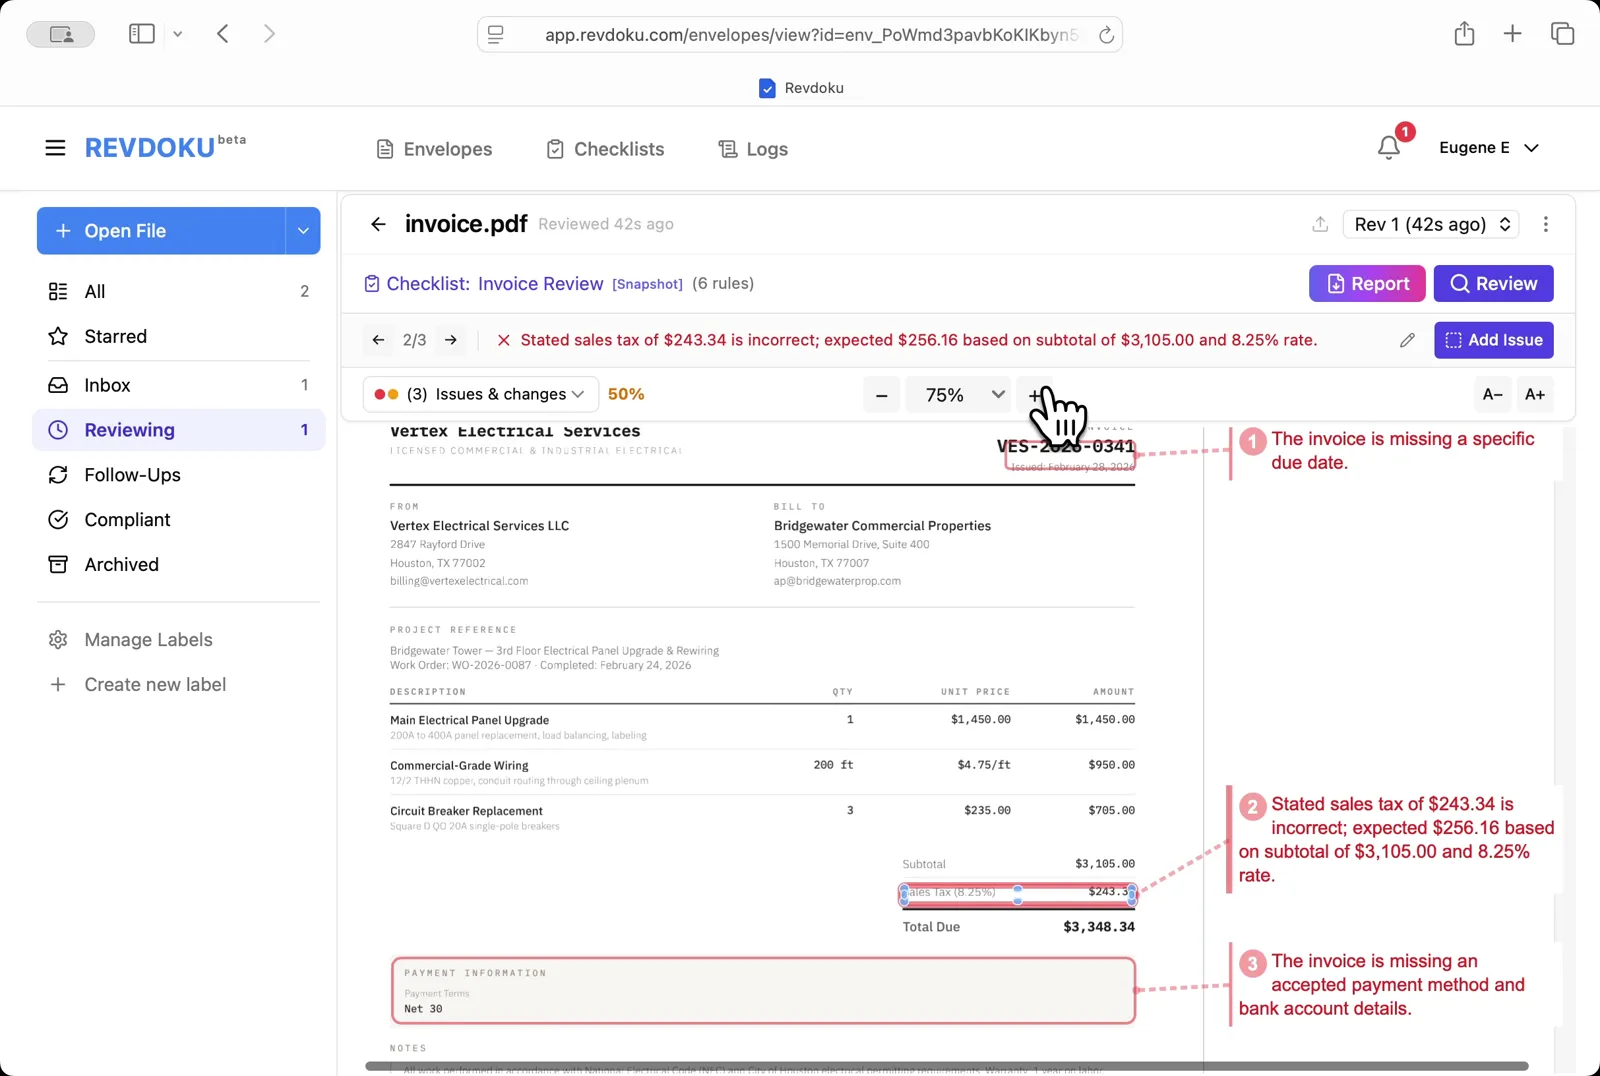Screen dimensions: 1600x1076
Task: Open the hamburger navigation menu
Action: pos(55,147)
